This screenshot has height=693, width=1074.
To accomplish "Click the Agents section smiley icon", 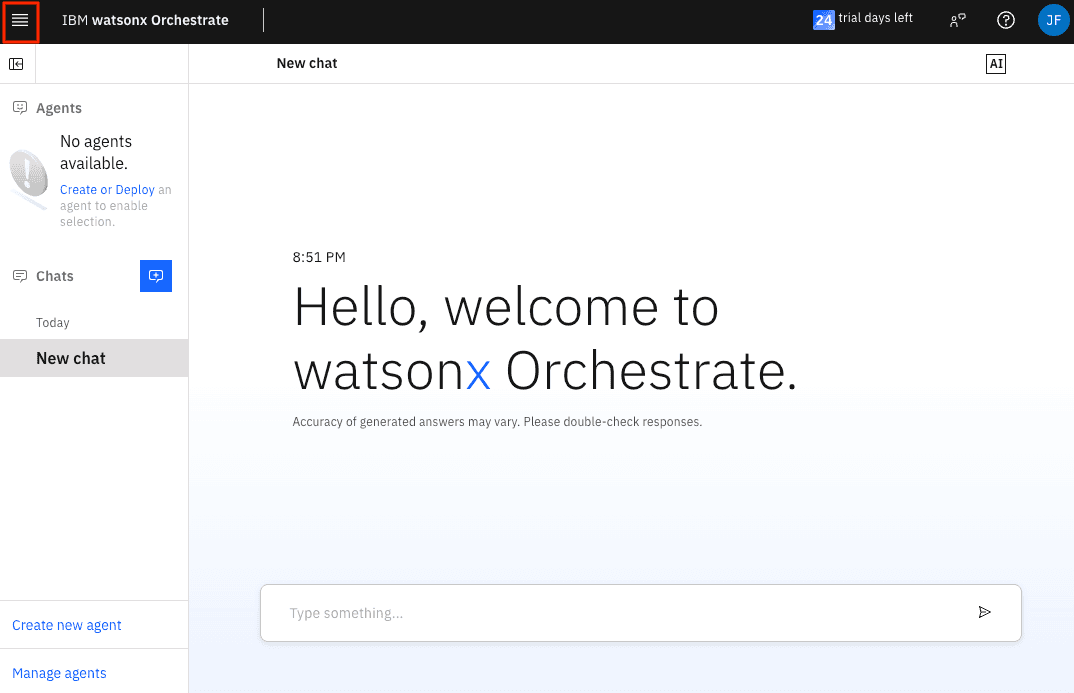I will (x=19, y=108).
